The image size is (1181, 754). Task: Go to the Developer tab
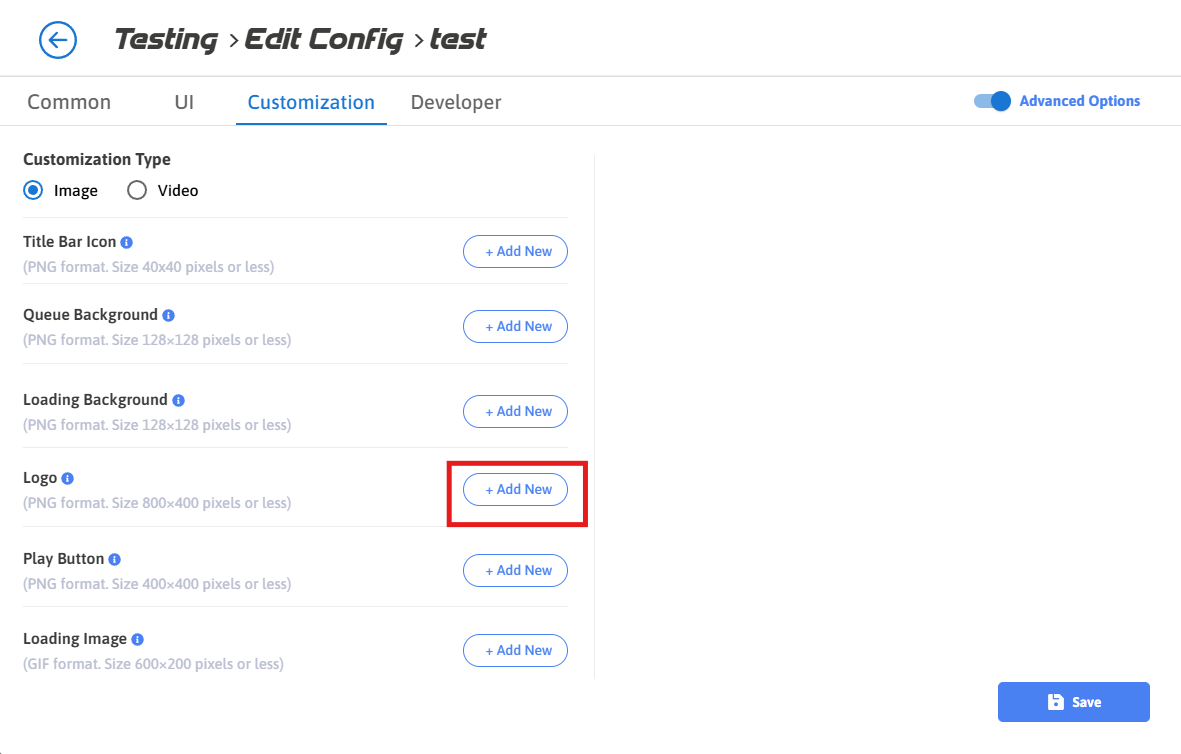click(x=456, y=102)
